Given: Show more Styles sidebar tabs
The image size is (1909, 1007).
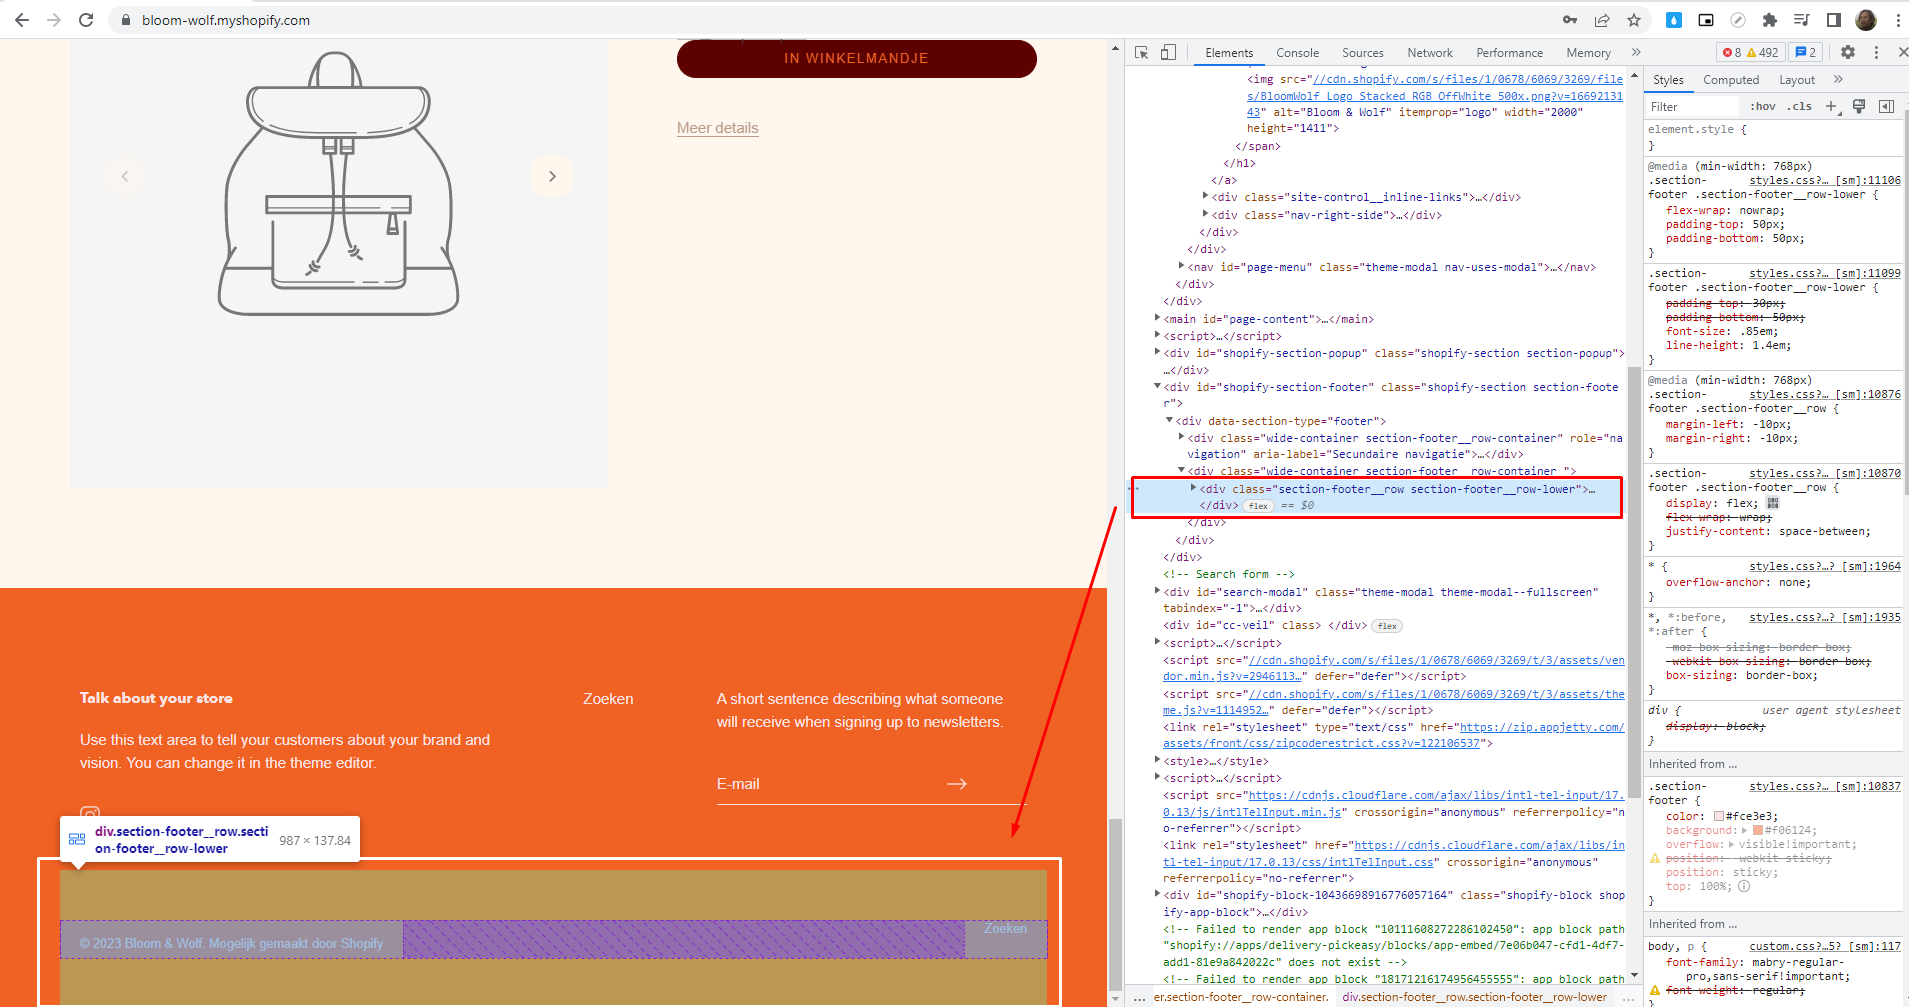Looking at the screenshot, I should [x=1838, y=79].
